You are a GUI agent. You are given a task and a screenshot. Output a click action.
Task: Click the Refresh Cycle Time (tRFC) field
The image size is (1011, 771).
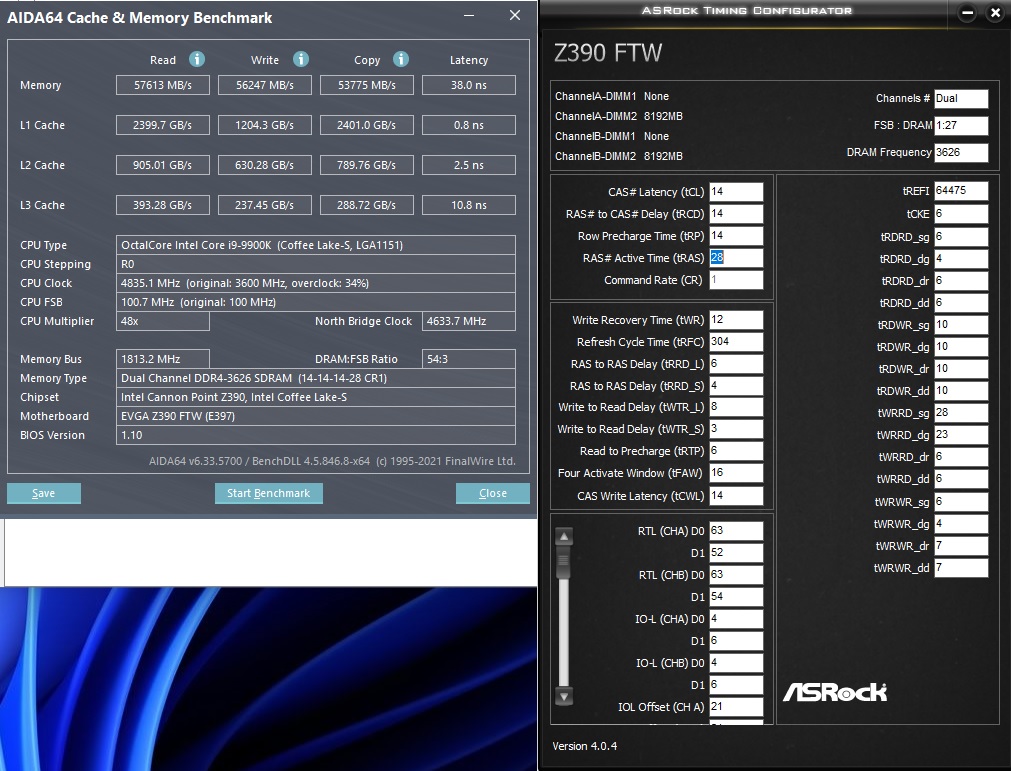click(736, 342)
